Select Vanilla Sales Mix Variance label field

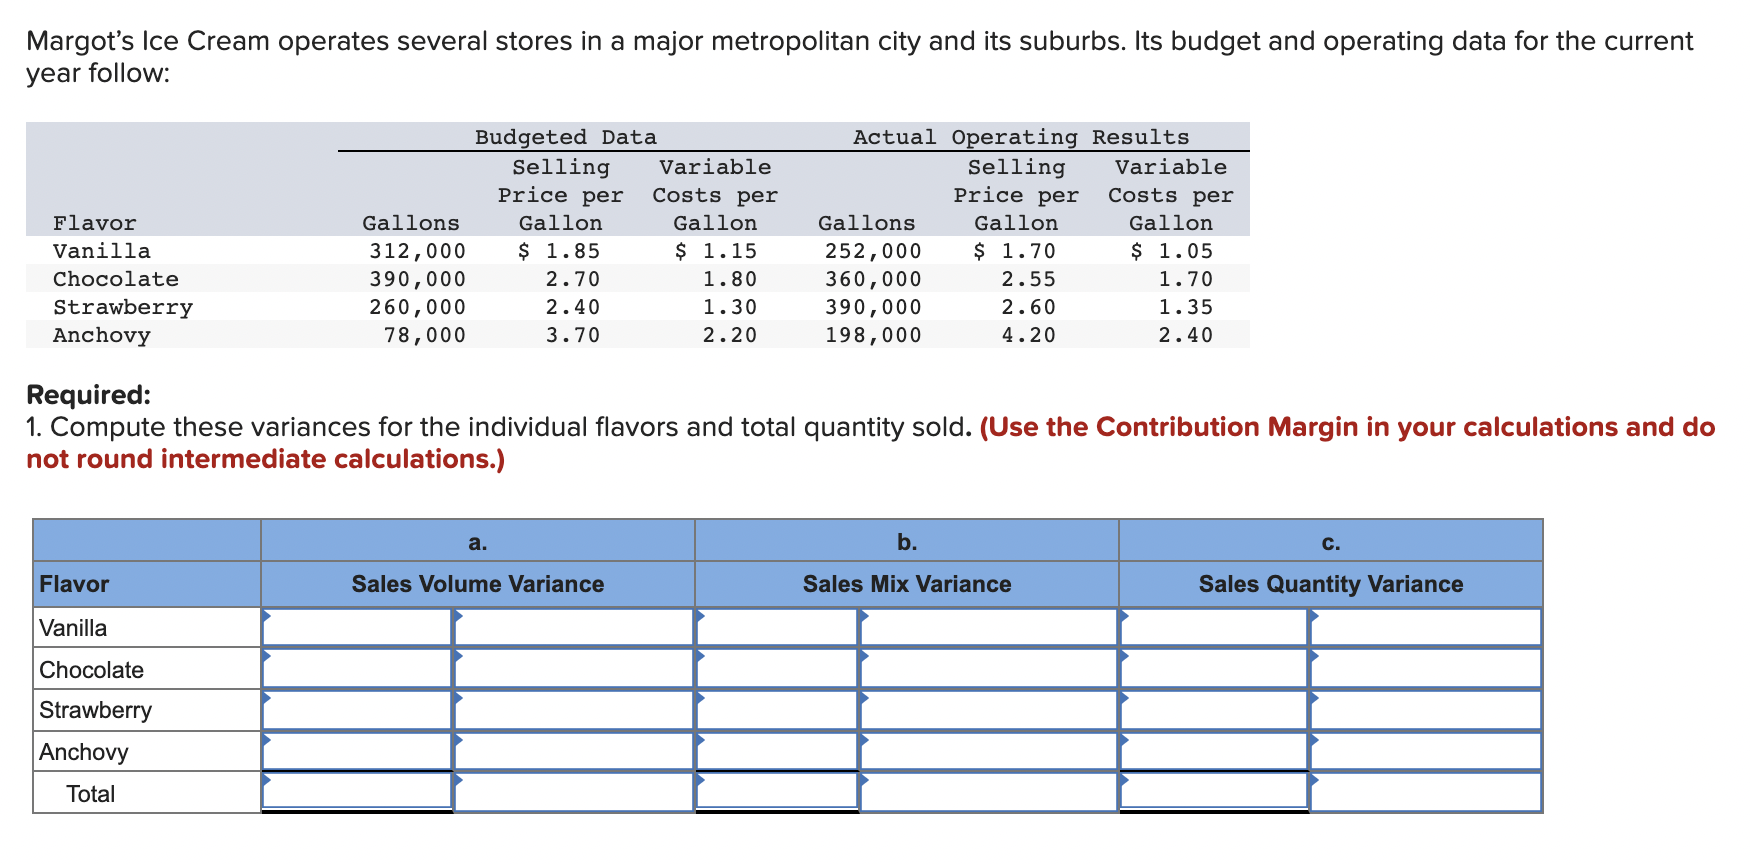click(988, 627)
